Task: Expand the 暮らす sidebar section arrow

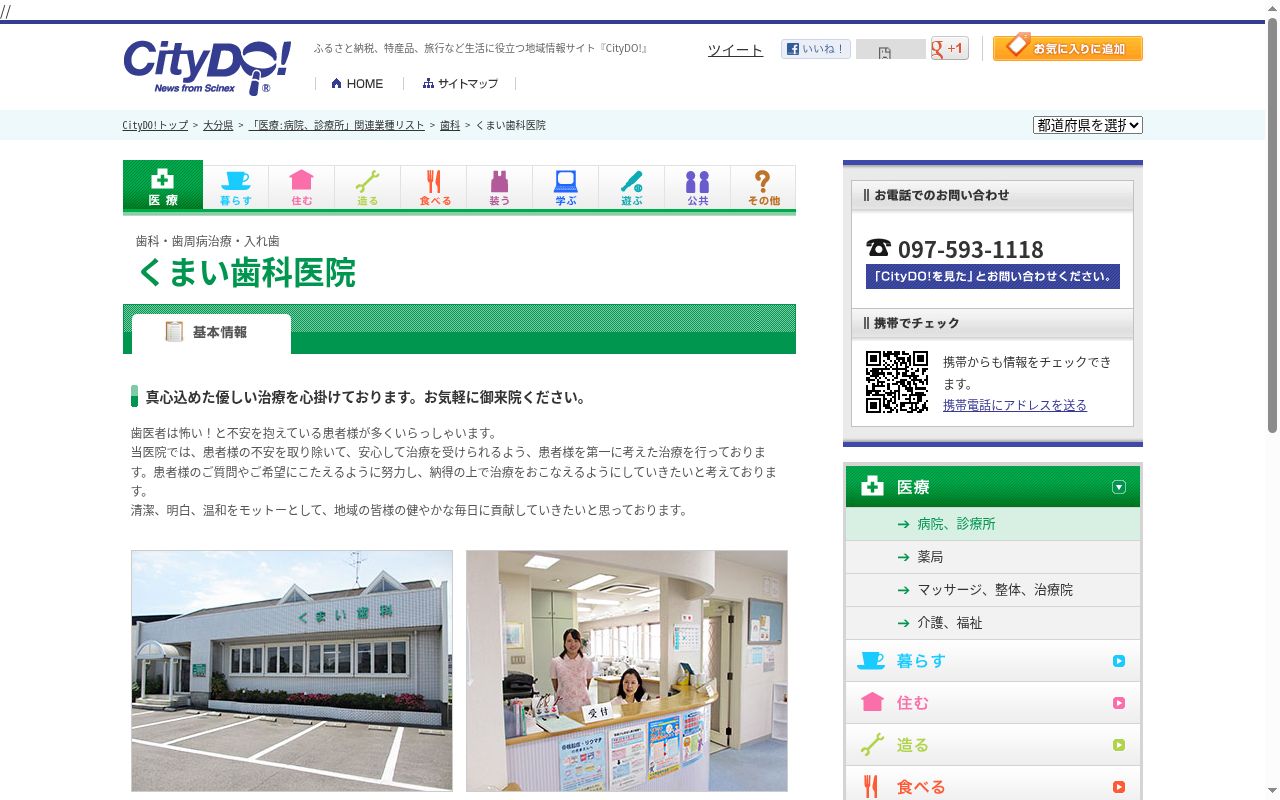Action: pyautogui.click(x=1119, y=661)
